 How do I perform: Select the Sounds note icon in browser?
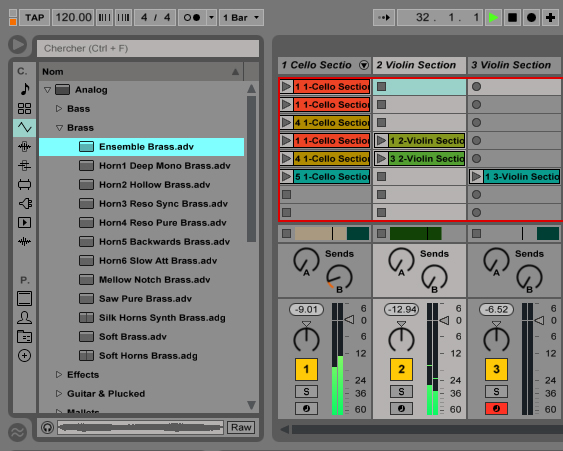pyautogui.click(x=24, y=89)
